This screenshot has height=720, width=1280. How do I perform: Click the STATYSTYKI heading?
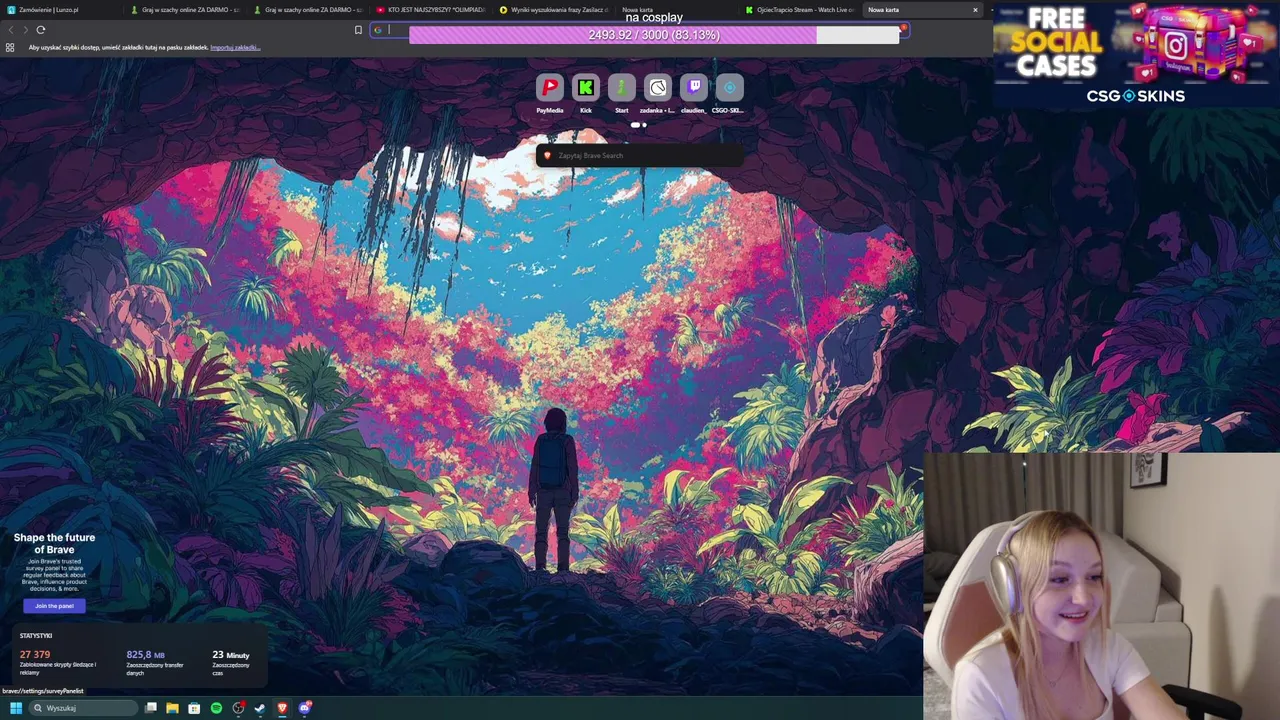tap(36, 636)
